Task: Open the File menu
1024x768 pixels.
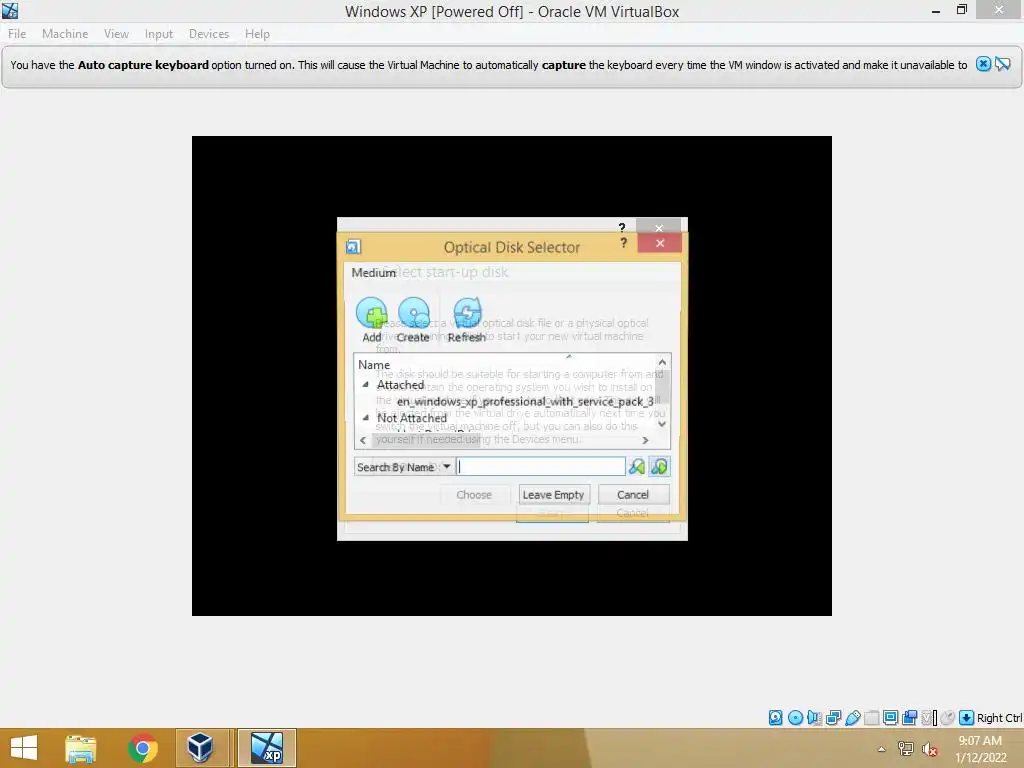Action: coord(17,34)
